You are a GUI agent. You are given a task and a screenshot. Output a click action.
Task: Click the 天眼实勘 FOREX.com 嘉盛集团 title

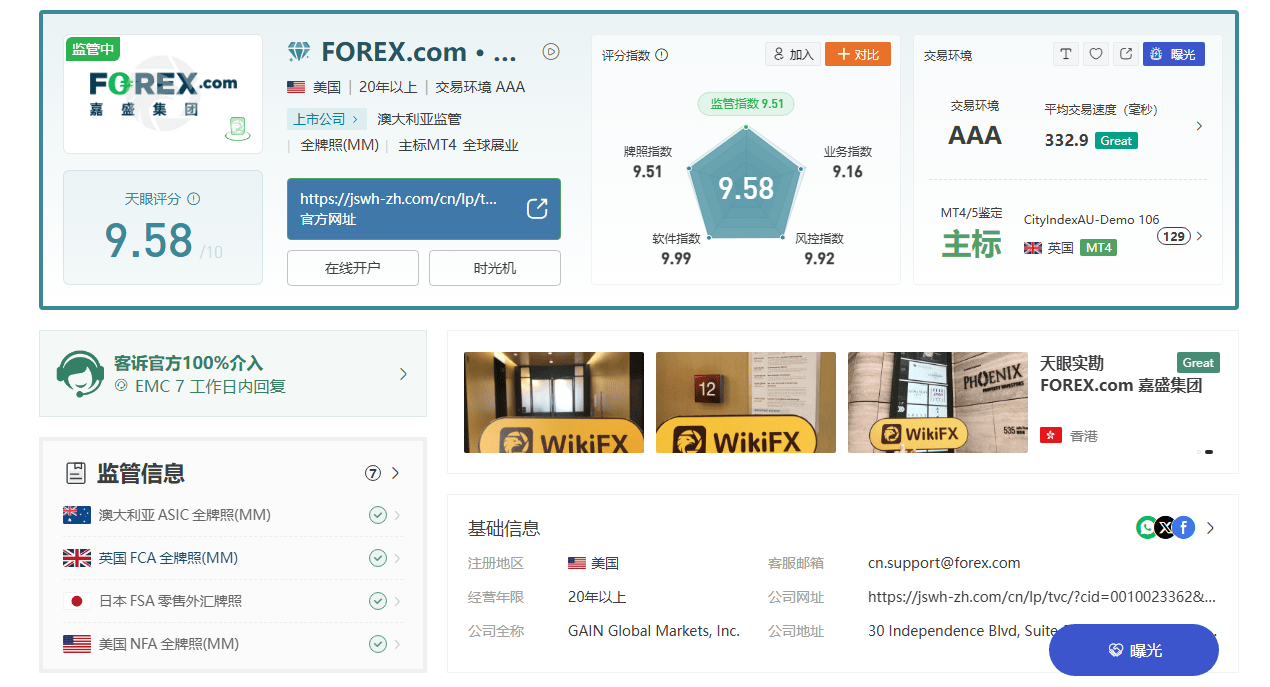[x=1121, y=374]
